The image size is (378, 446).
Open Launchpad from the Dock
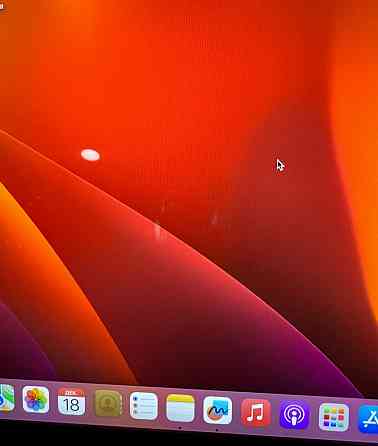pos(334,417)
